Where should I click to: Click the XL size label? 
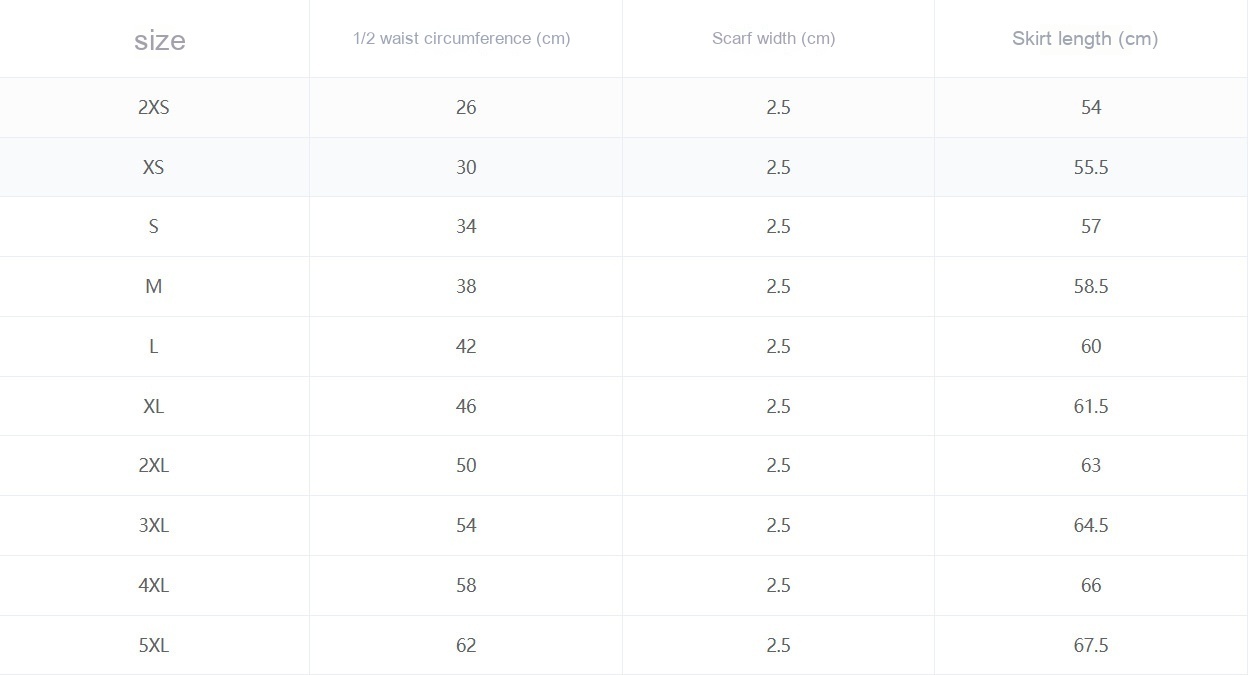[154, 406]
